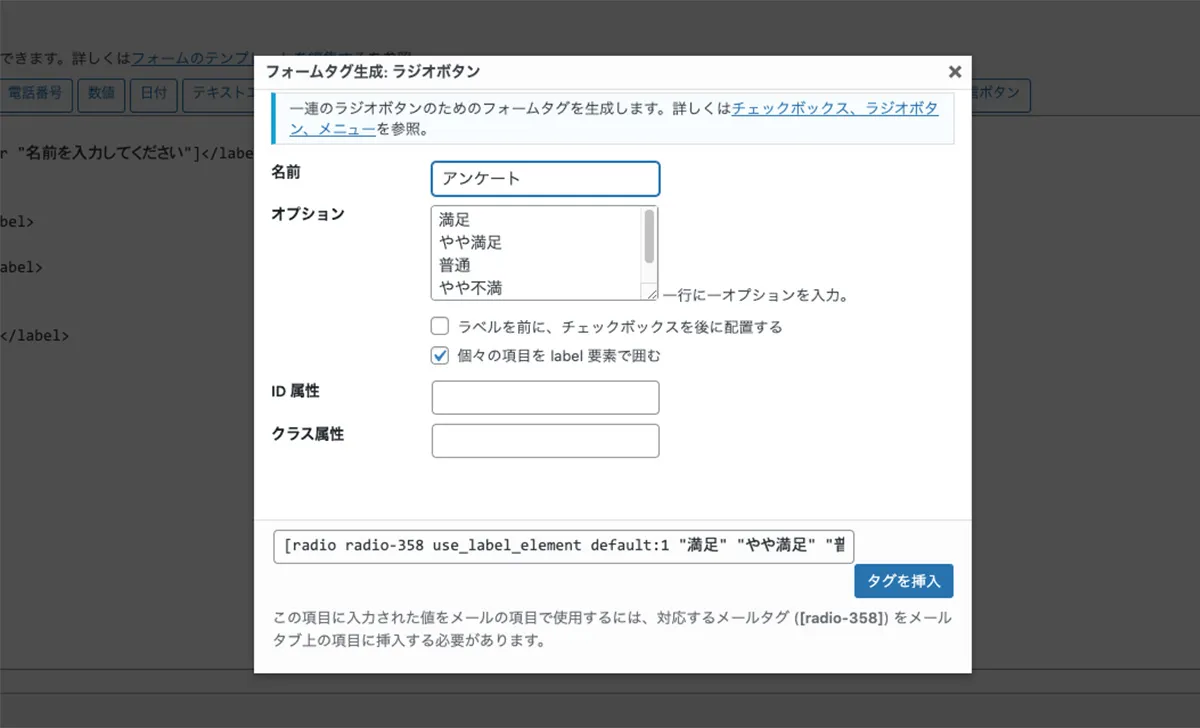Enable ラベルを前に、チェックボックスを後に配置する option
The height and width of the screenshot is (728, 1200).
click(439, 325)
